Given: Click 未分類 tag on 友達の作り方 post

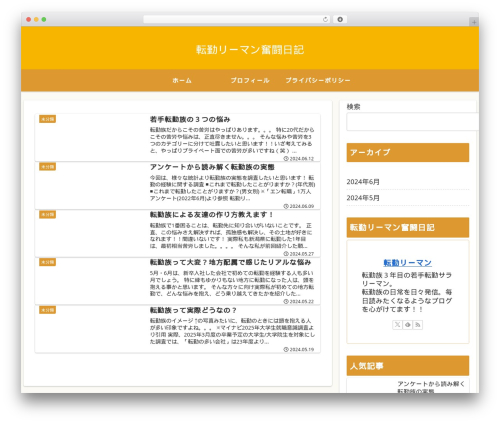Looking at the screenshot, I should tap(47, 214).
